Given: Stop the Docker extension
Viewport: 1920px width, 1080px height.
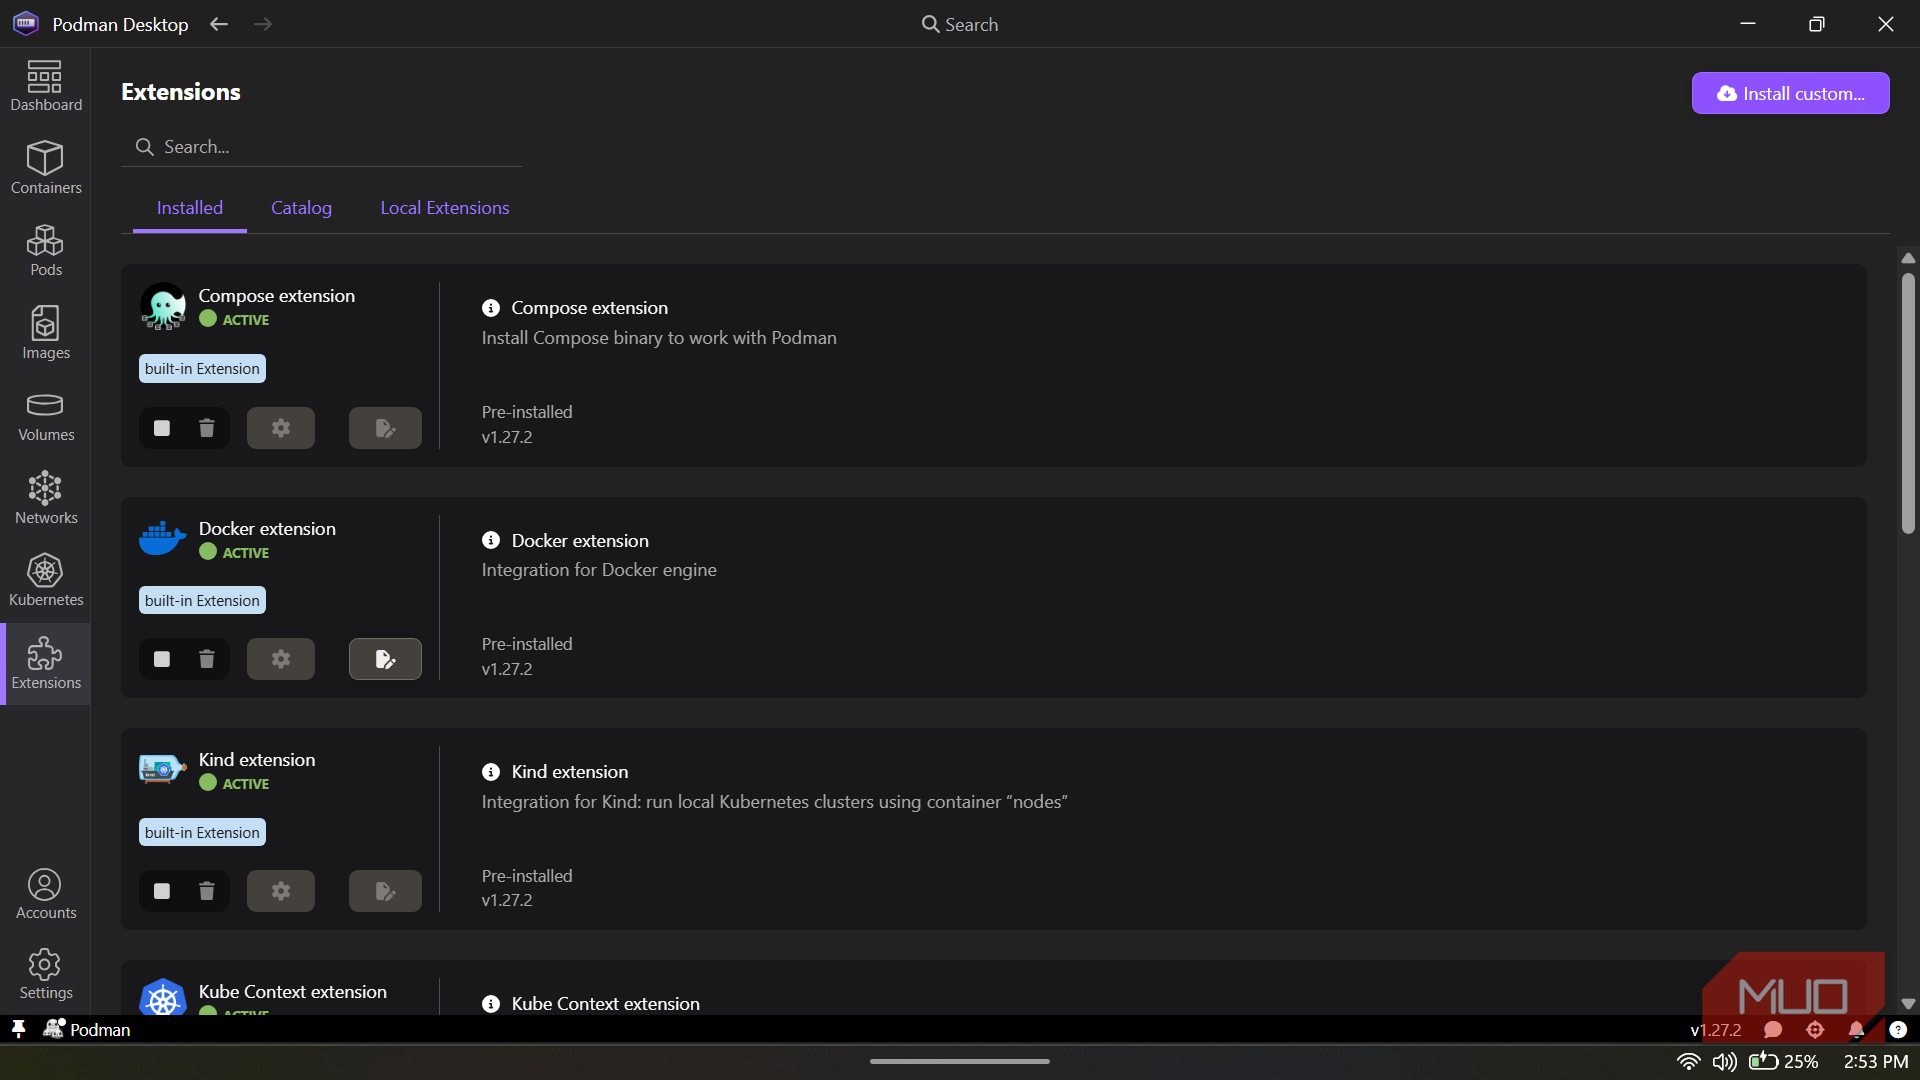Looking at the screenshot, I should click(162, 659).
